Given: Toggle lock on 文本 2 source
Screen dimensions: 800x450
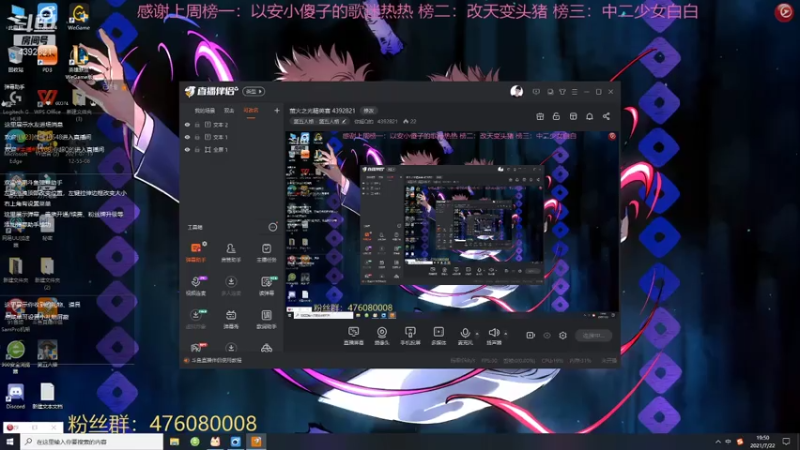Looking at the screenshot, I should [197, 124].
